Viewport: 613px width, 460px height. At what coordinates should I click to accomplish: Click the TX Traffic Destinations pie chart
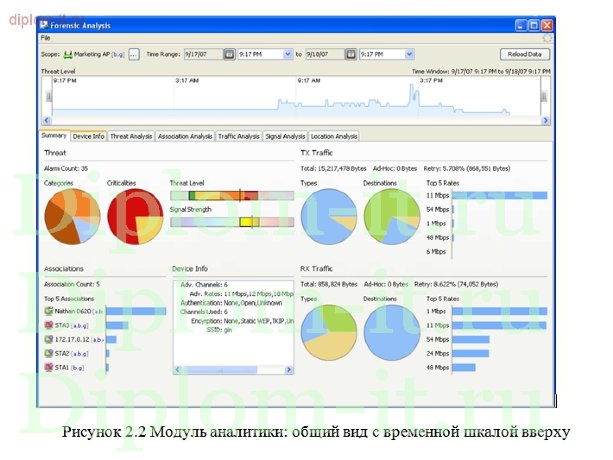pyautogui.click(x=392, y=217)
